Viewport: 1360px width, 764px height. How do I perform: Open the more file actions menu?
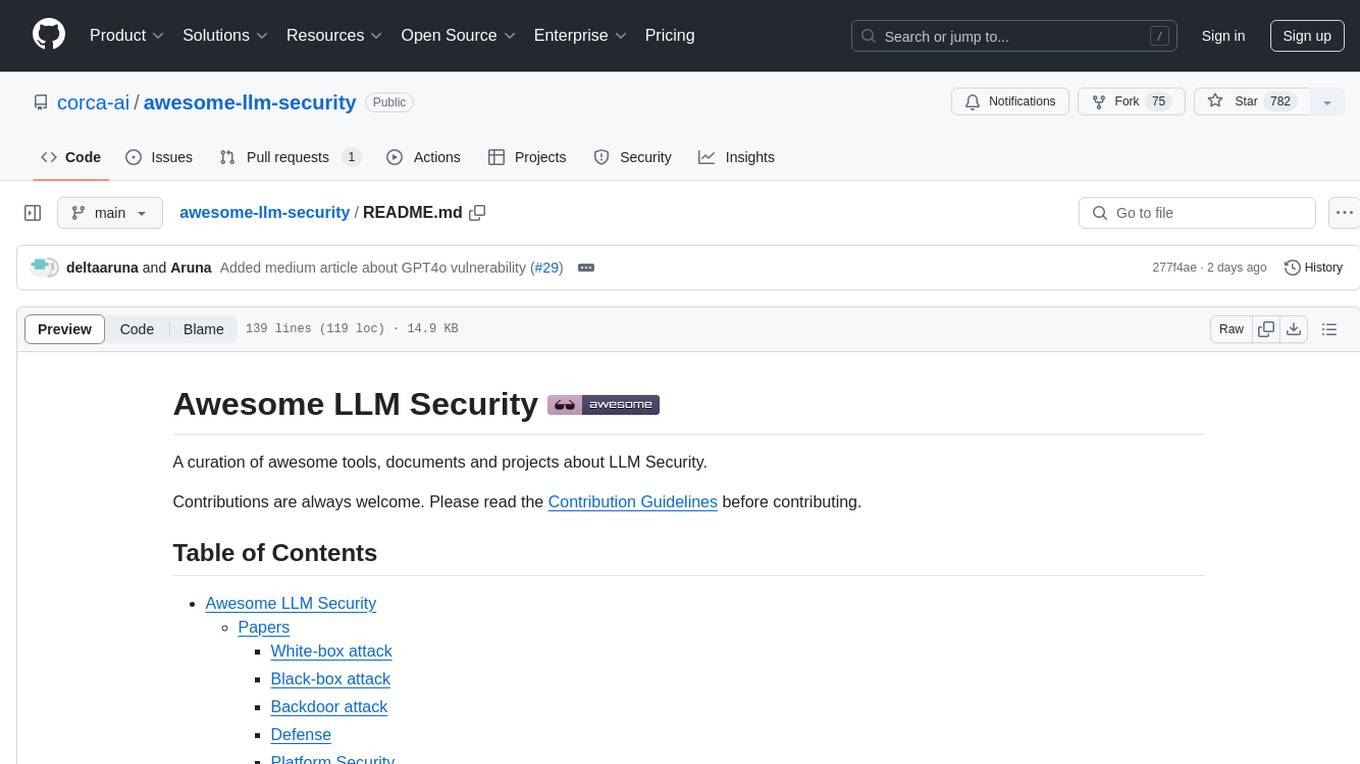(1344, 213)
